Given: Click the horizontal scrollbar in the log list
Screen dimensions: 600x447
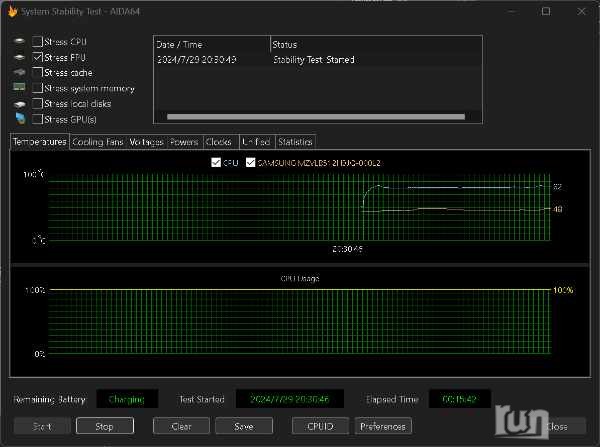Looking at the screenshot, I should coord(316,116).
